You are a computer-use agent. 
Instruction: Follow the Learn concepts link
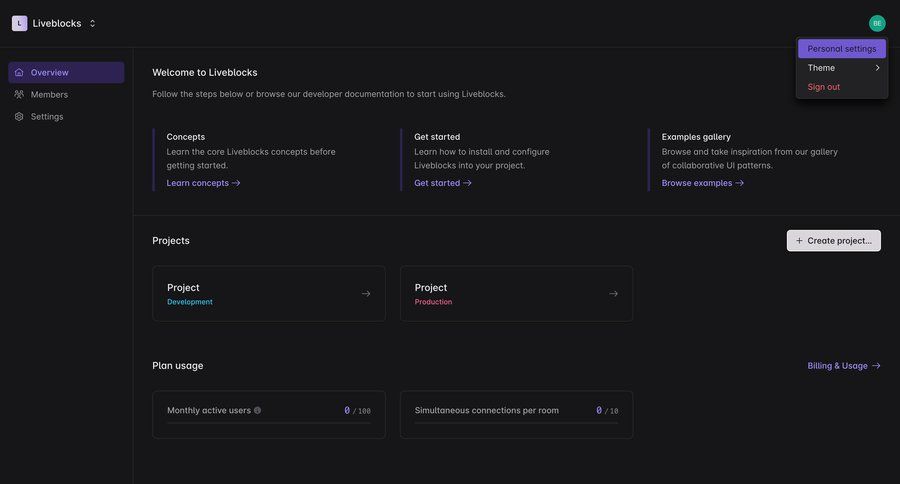(x=203, y=183)
